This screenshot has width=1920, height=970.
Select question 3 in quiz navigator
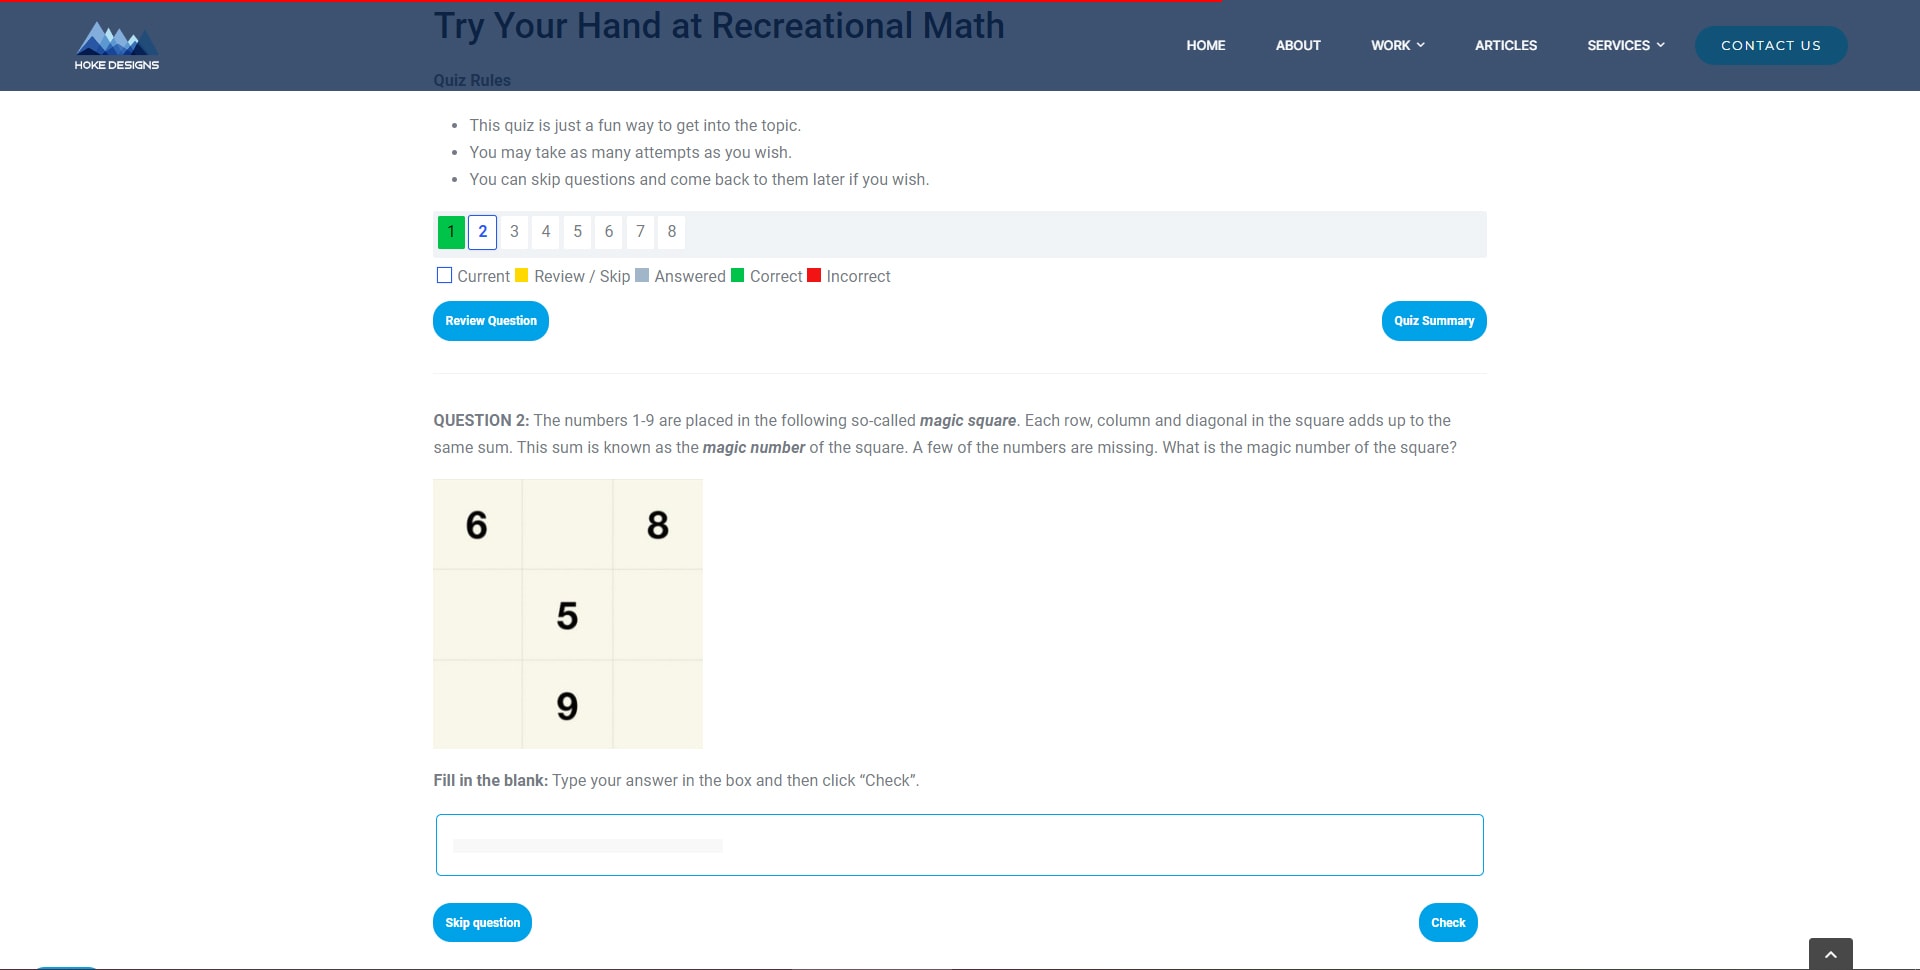(x=514, y=232)
